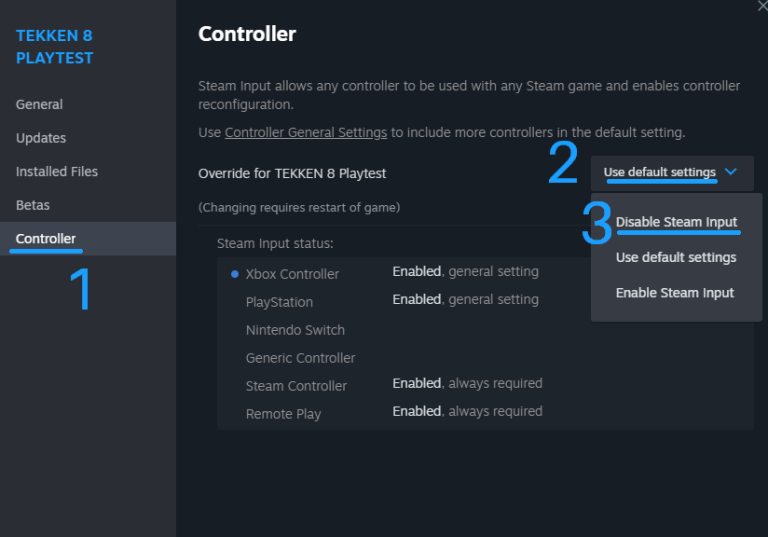Image resolution: width=768 pixels, height=537 pixels.
Task: Select the Xbox Controller row
Action: [293, 274]
